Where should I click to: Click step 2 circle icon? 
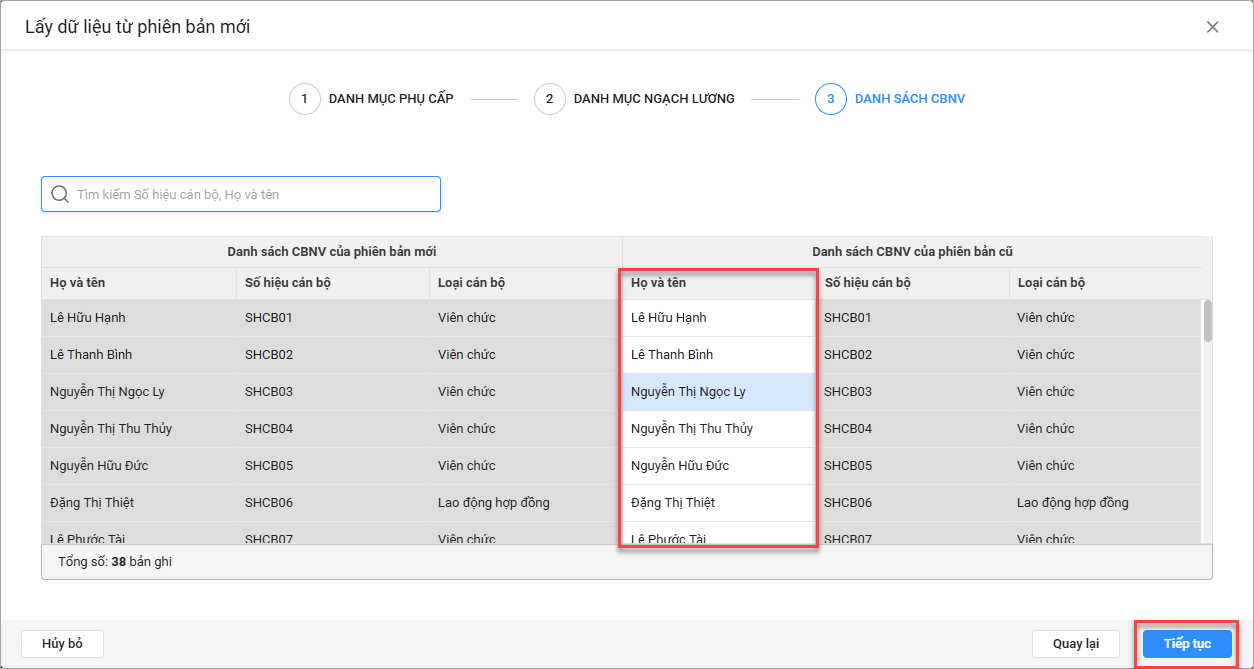tap(550, 99)
